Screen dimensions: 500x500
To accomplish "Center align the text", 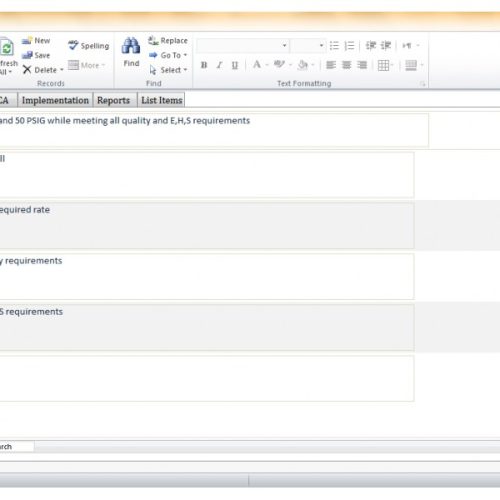I will point(346,65).
